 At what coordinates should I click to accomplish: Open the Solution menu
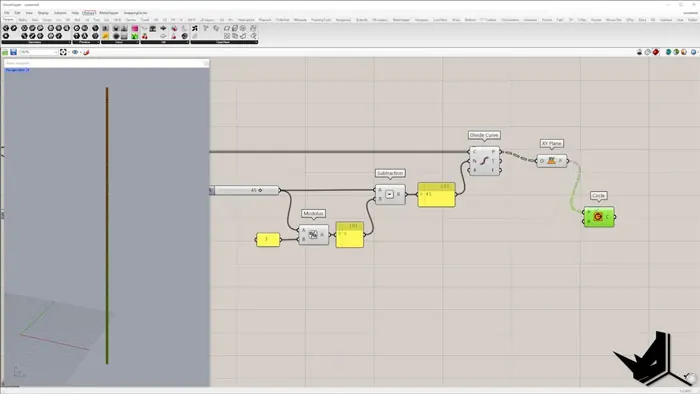(x=60, y=13)
